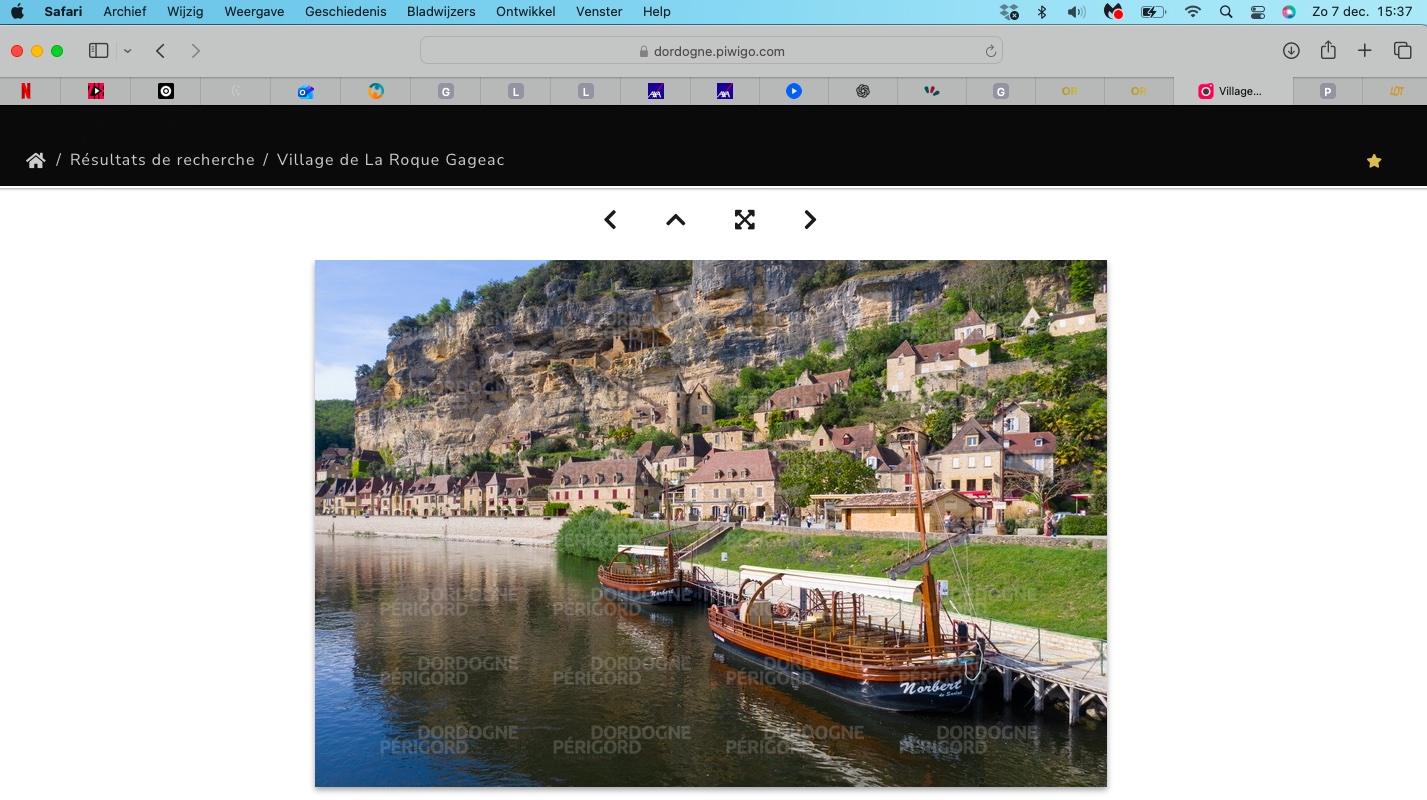
Task: Toggle the Safari sidebar button
Action: [98, 51]
